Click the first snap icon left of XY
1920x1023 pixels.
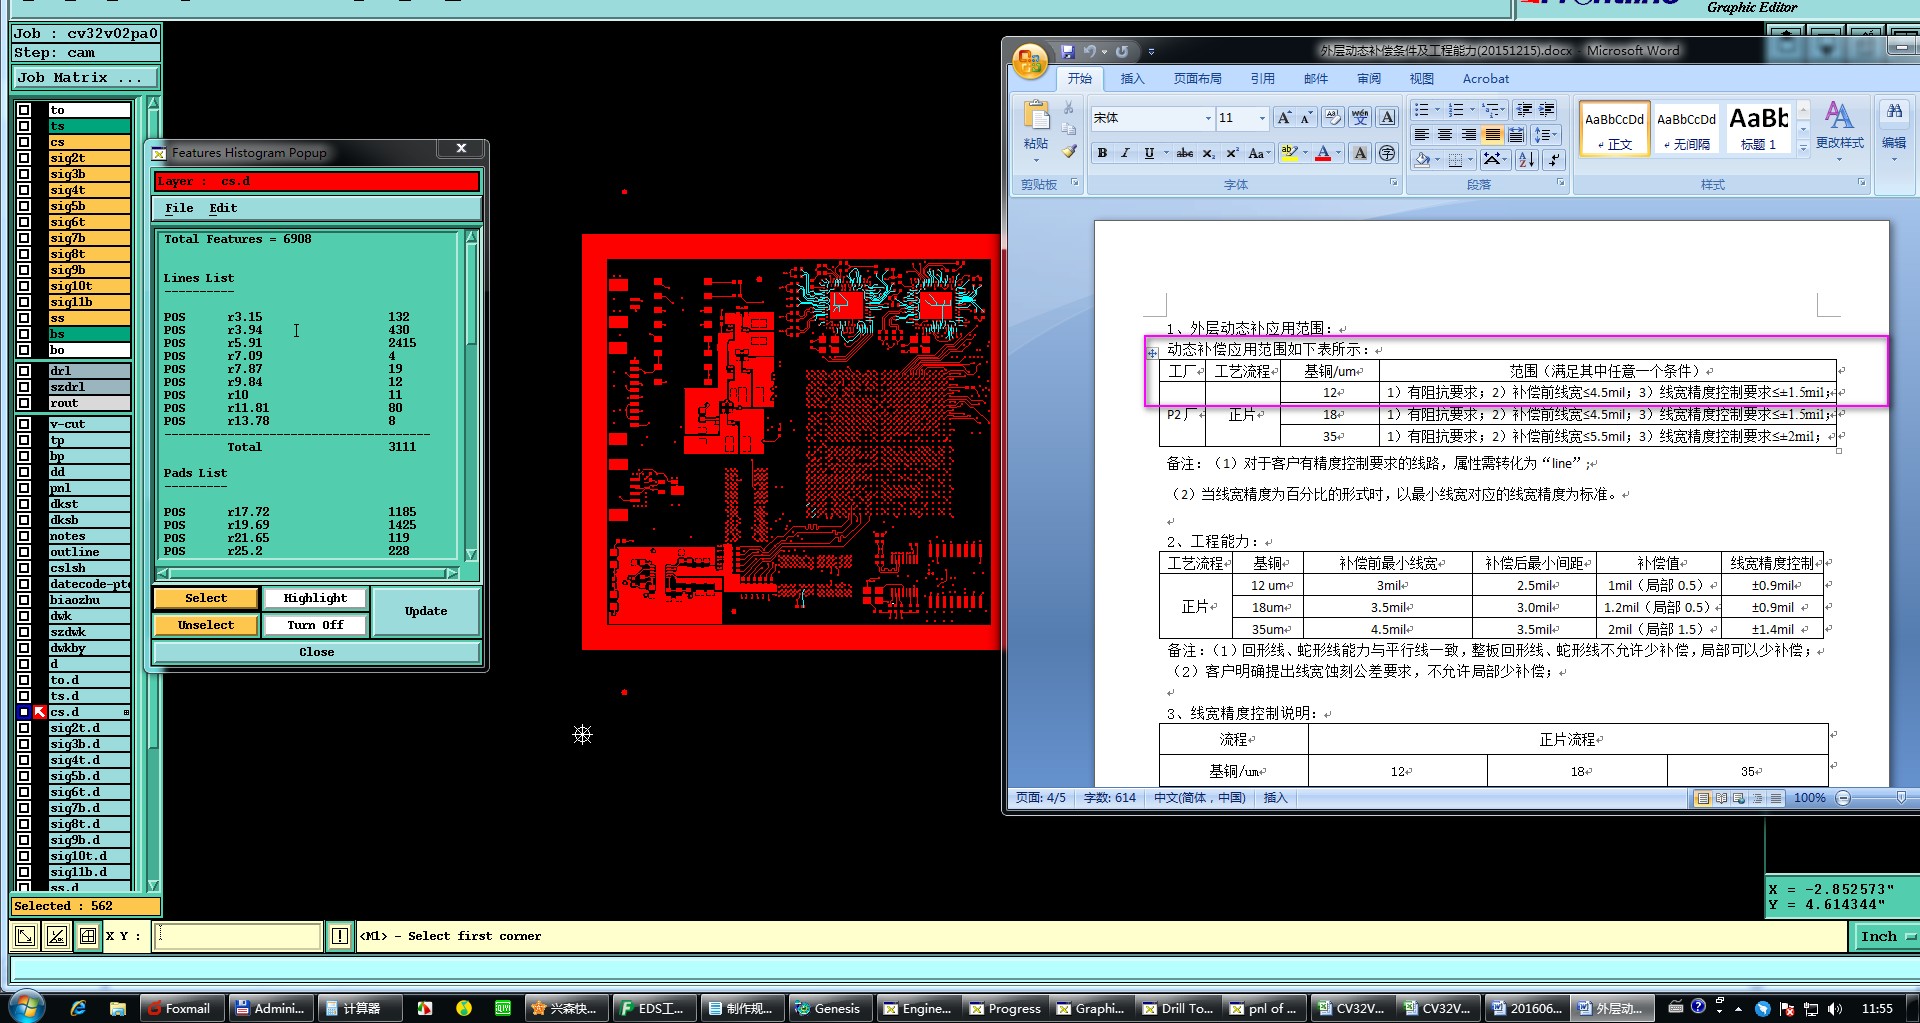(x=25, y=936)
